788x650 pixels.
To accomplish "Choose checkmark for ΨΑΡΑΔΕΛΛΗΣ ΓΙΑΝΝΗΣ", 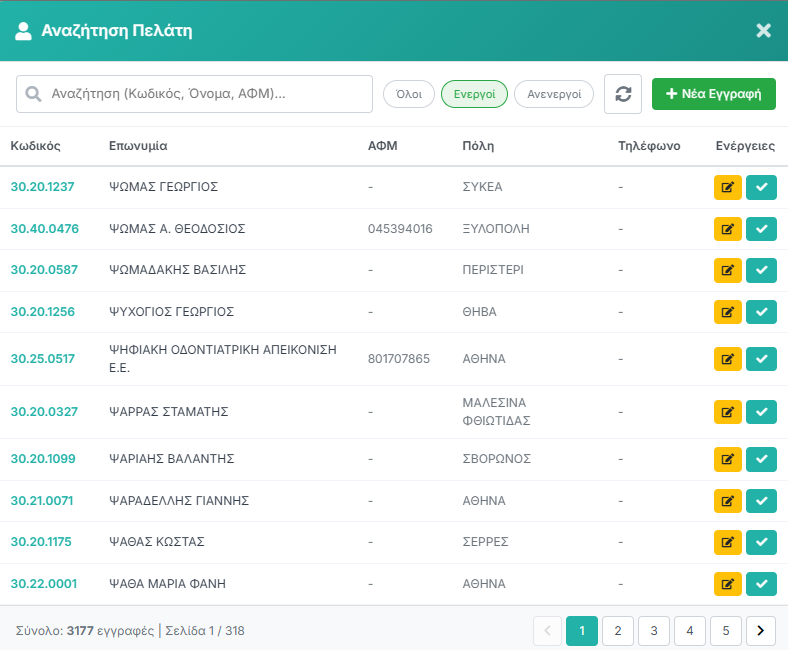I will pos(761,501).
